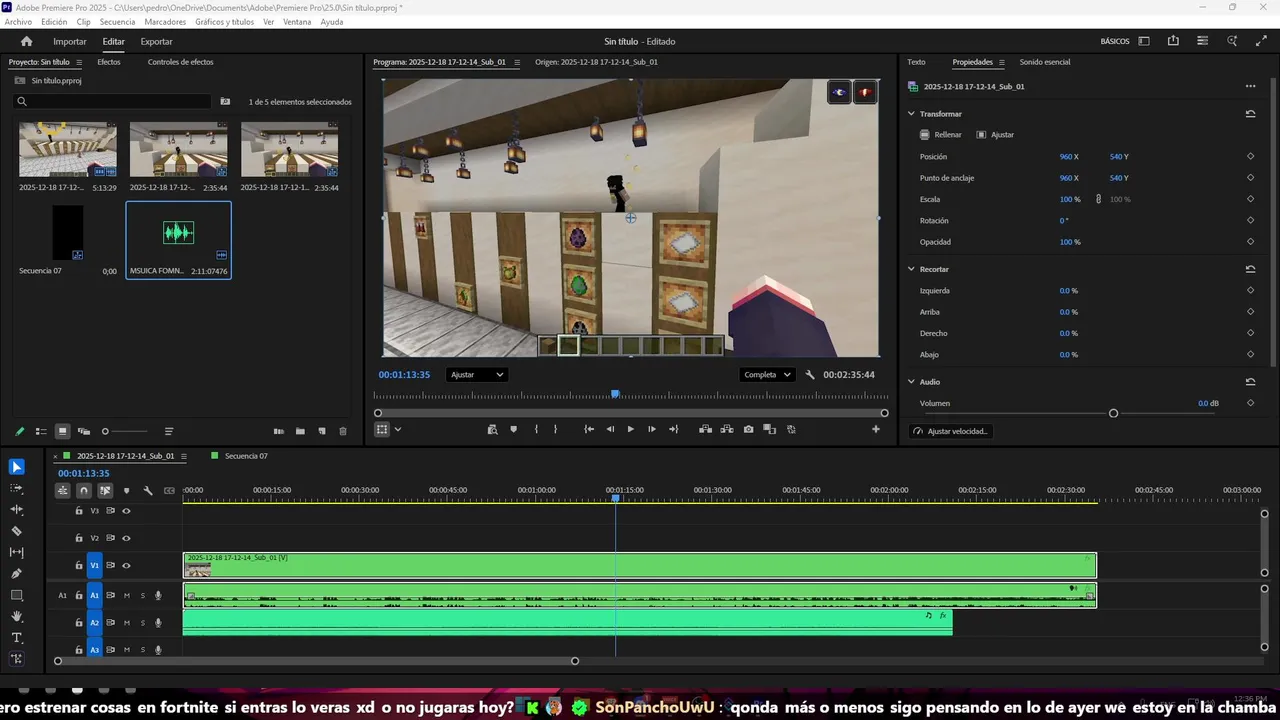Image resolution: width=1280 pixels, height=720 pixels.
Task: Switch Project panel to freeform view
Action: [84, 432]
